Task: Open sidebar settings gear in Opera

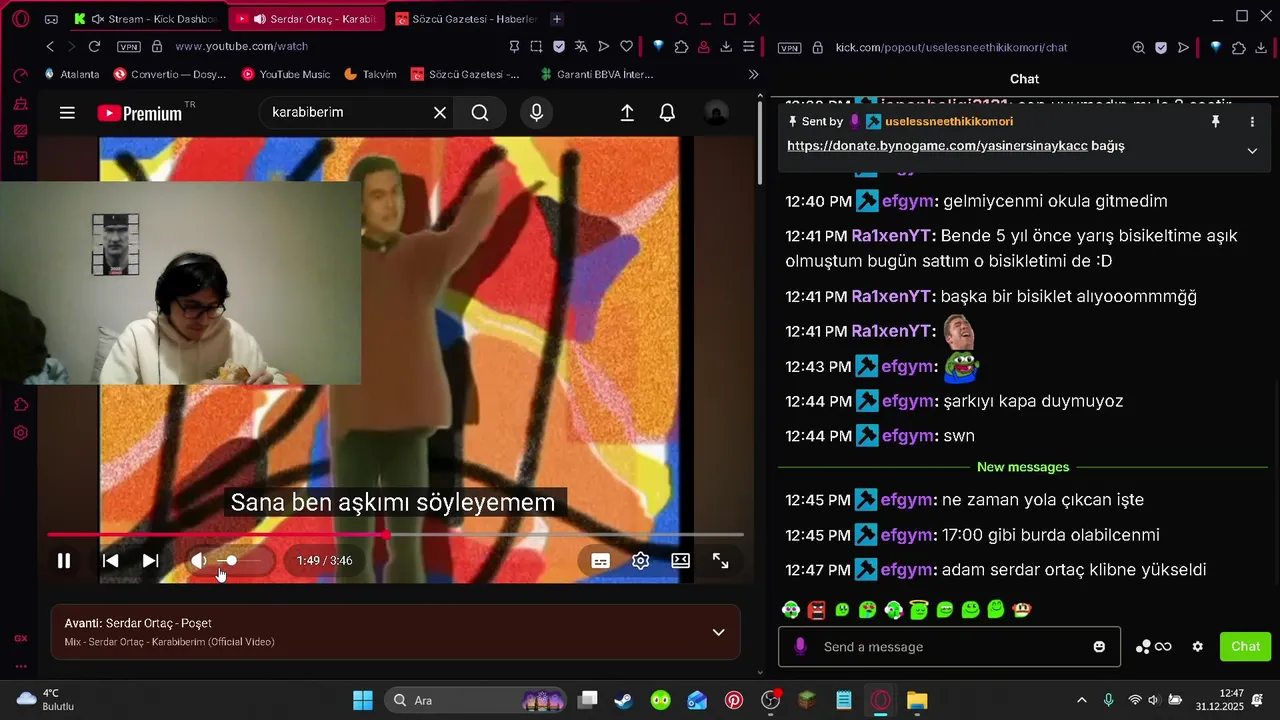Action: click(20, 433)
